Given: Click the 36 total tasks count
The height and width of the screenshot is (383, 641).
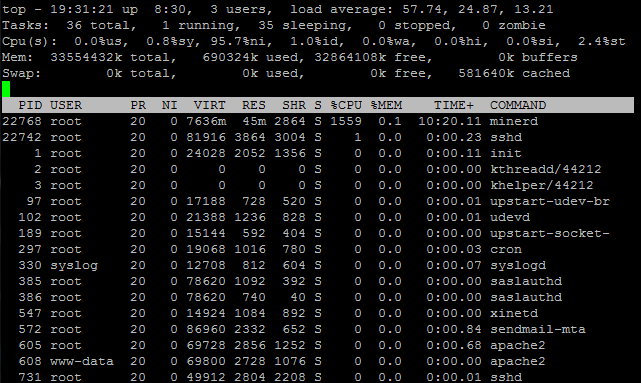Looking at the screenshot, I should [101, 25].
